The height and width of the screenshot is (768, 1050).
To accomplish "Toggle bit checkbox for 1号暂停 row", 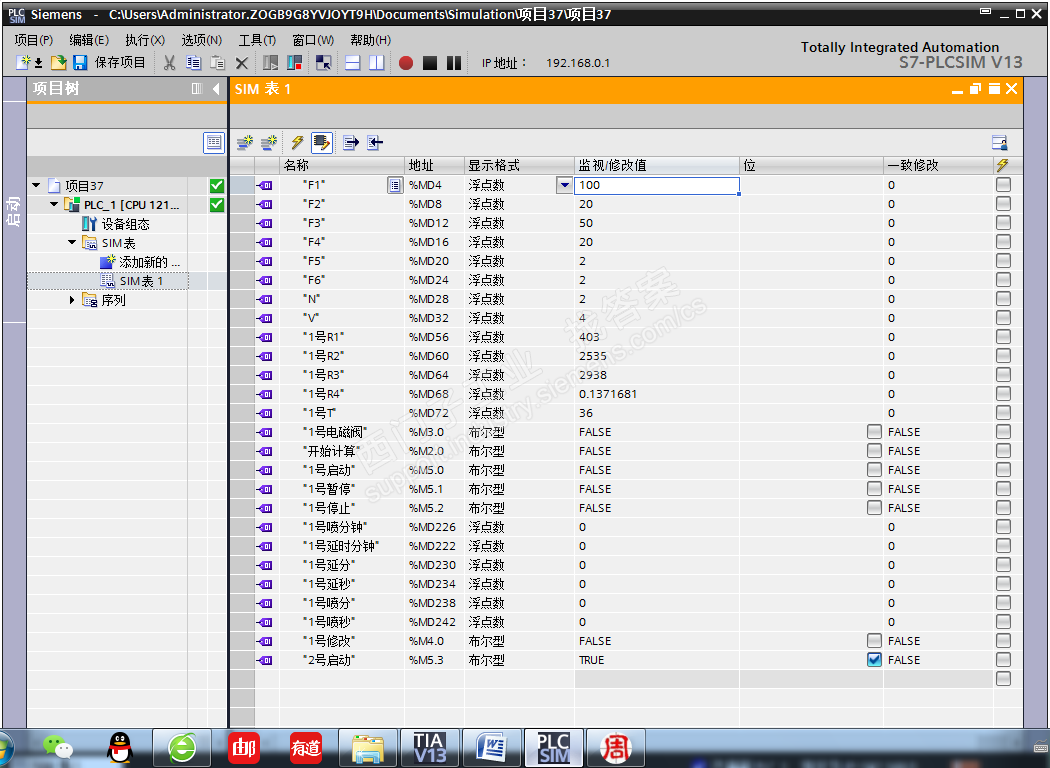I will coord(874,489).
